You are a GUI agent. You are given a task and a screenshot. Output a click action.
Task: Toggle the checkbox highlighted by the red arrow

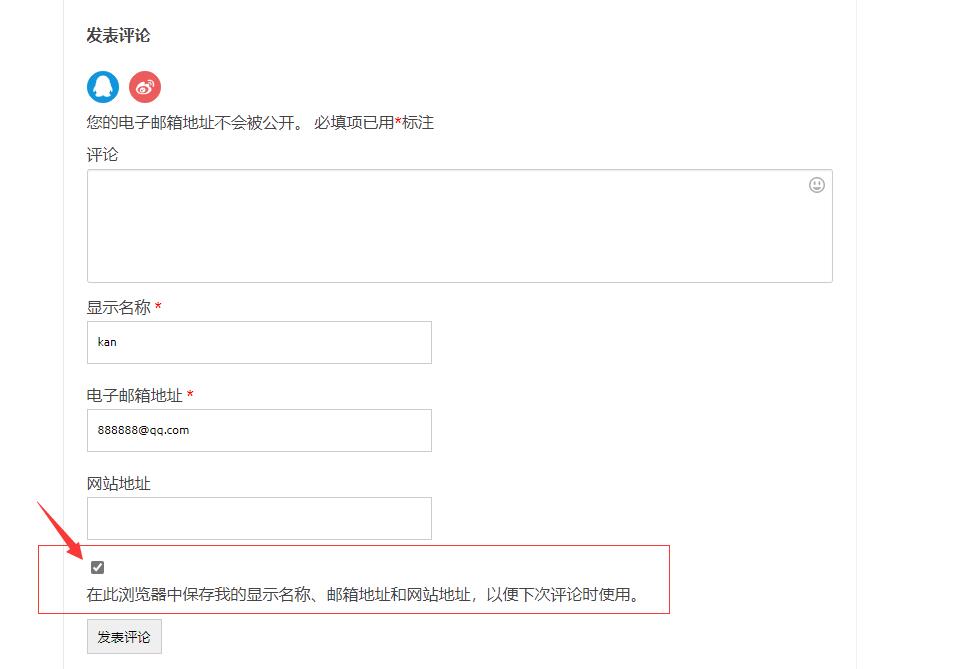[97, 567]
